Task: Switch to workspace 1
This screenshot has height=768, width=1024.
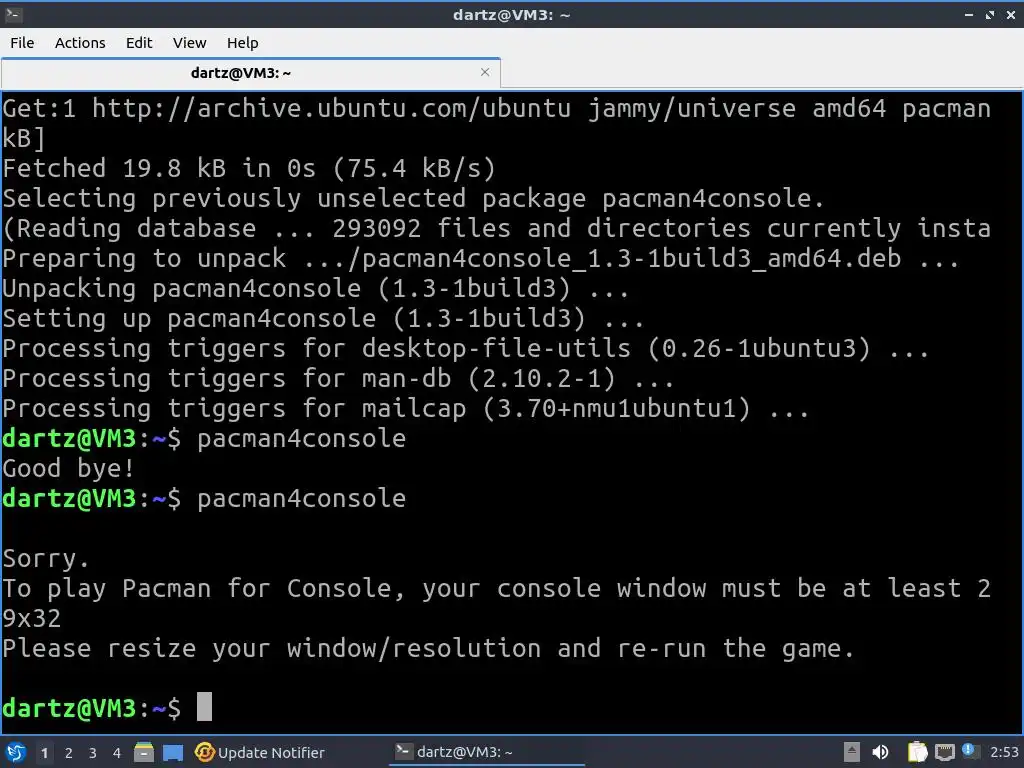Action: click(x=44, y=753)
